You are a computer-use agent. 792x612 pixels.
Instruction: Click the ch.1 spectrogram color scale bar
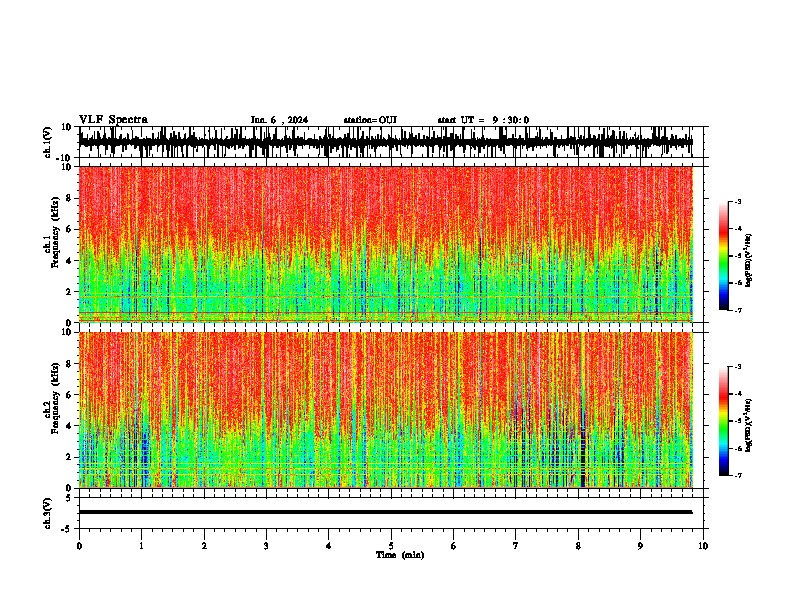tap(724, 256)
